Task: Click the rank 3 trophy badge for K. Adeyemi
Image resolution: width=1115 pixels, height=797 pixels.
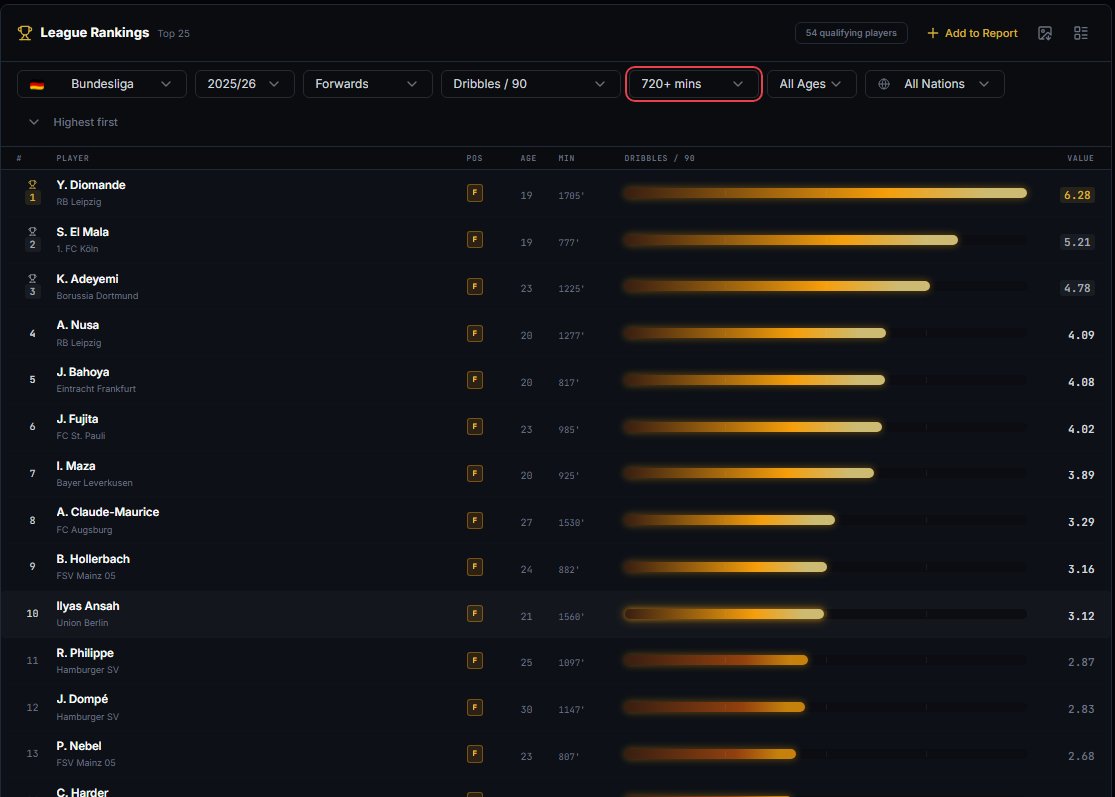Action: coord(32,286)
